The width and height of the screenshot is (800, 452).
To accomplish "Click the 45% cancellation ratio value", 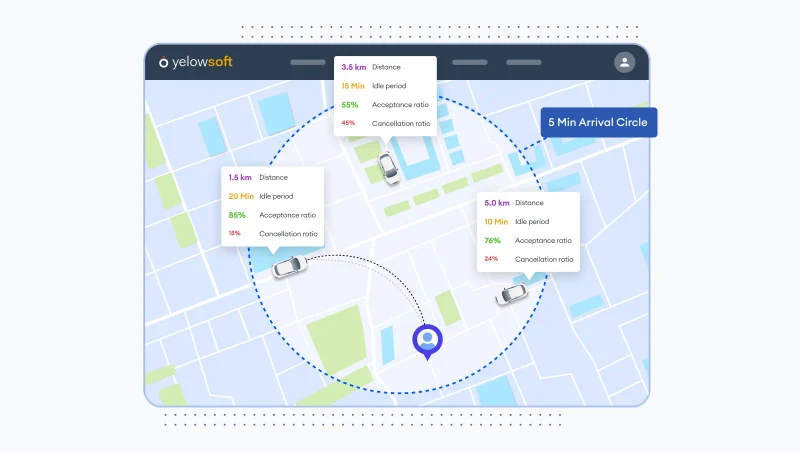I will tap(348, 123).
